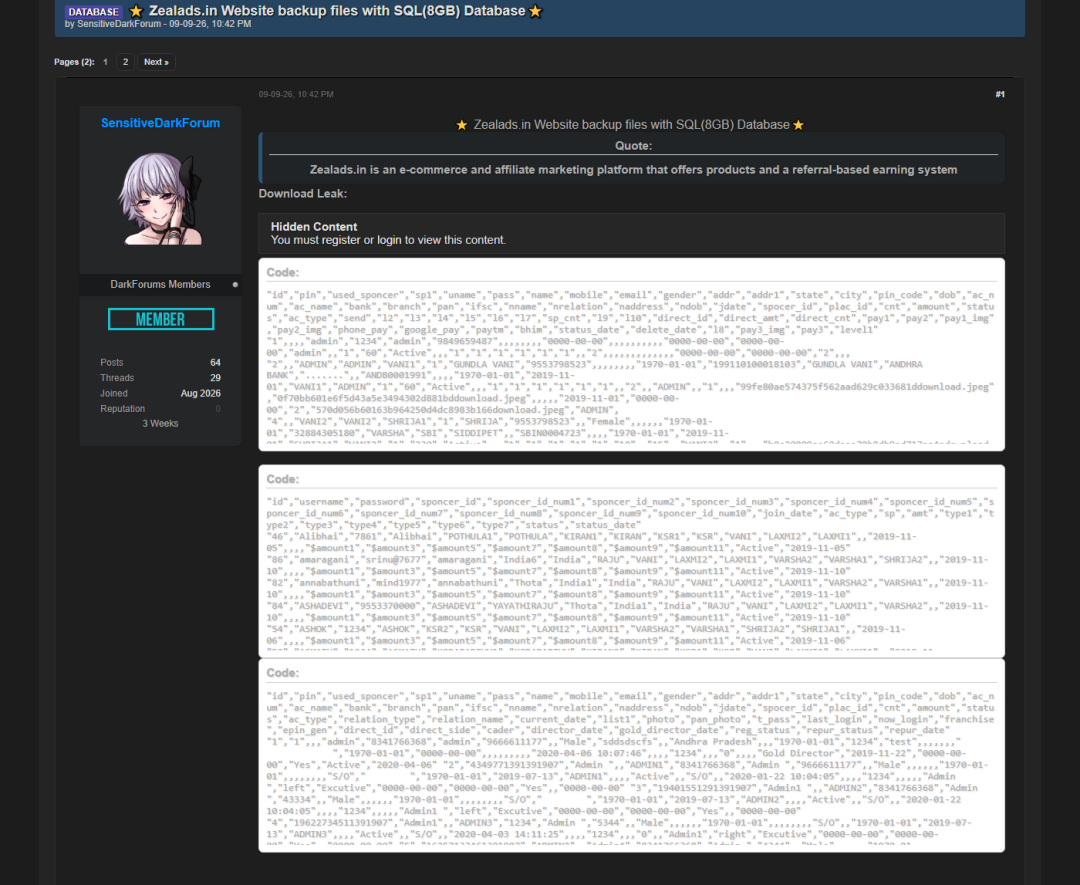The width and height of the screenshot is (1080, 885).
Task: Click the post timestamp 09-09-26, 10:42 PM
Action: coord(295,94)
